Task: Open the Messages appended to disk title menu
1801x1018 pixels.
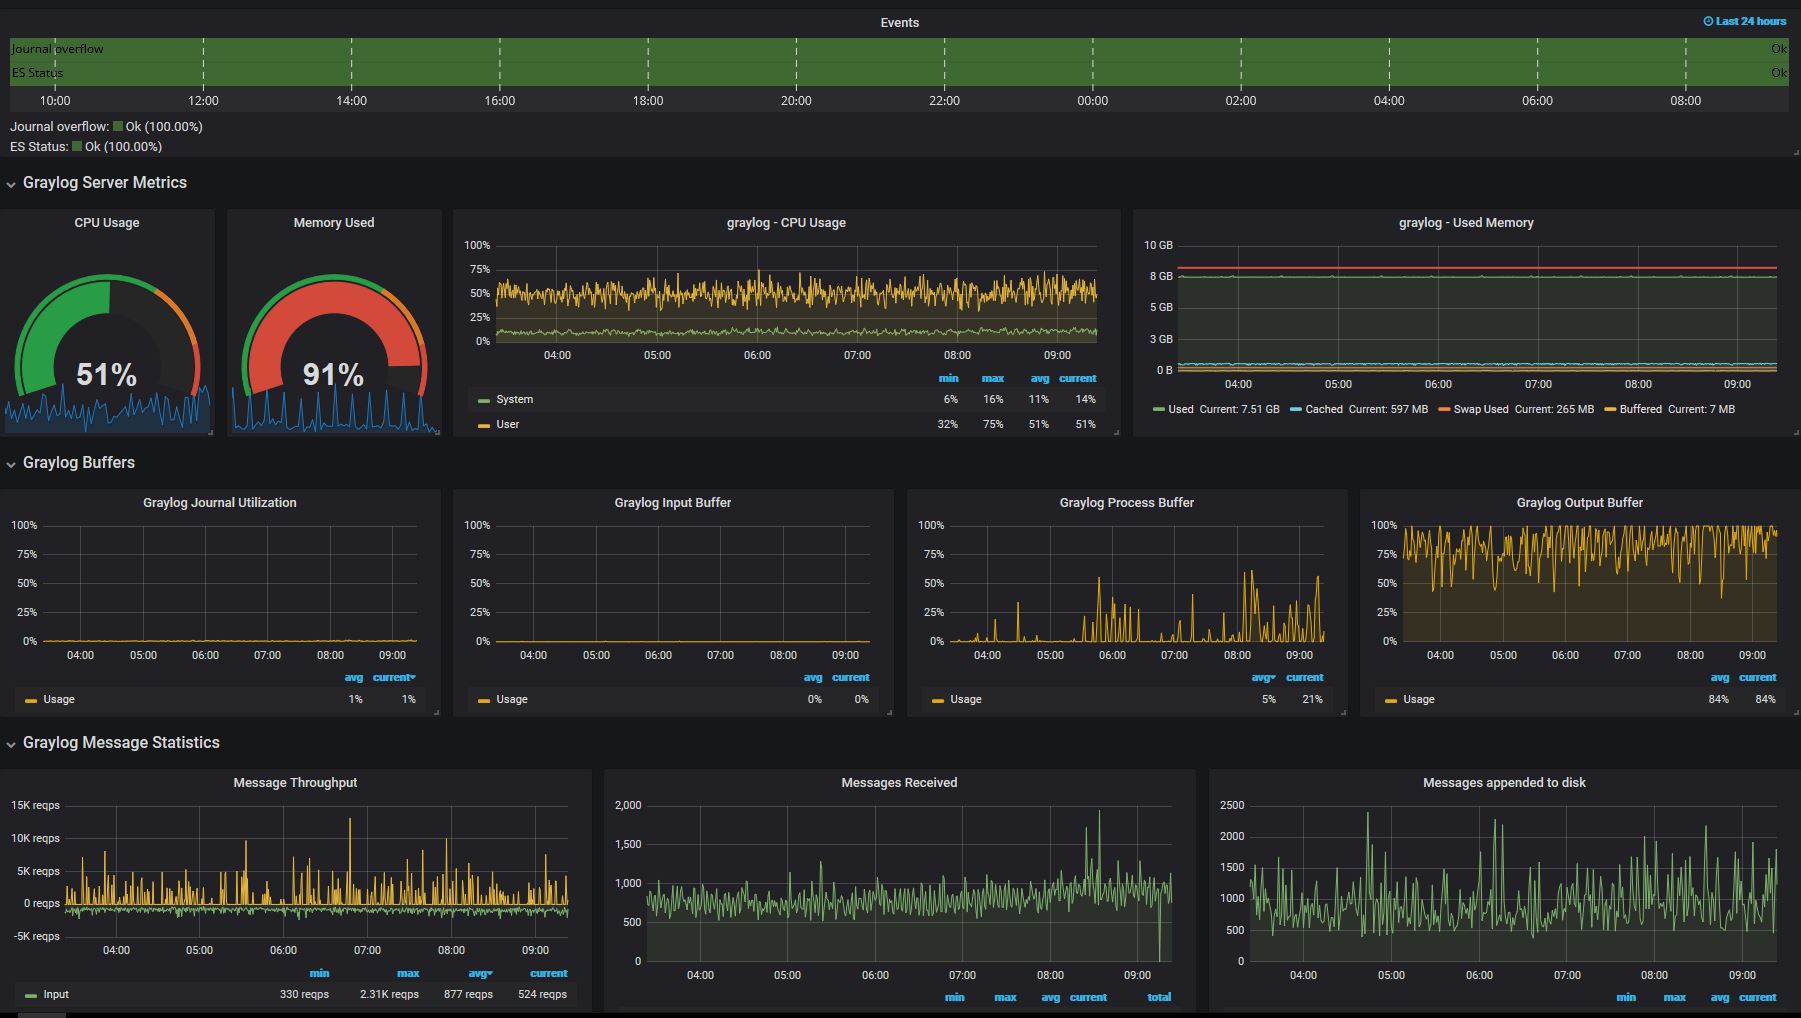Action: click(x=1504, y=783)
